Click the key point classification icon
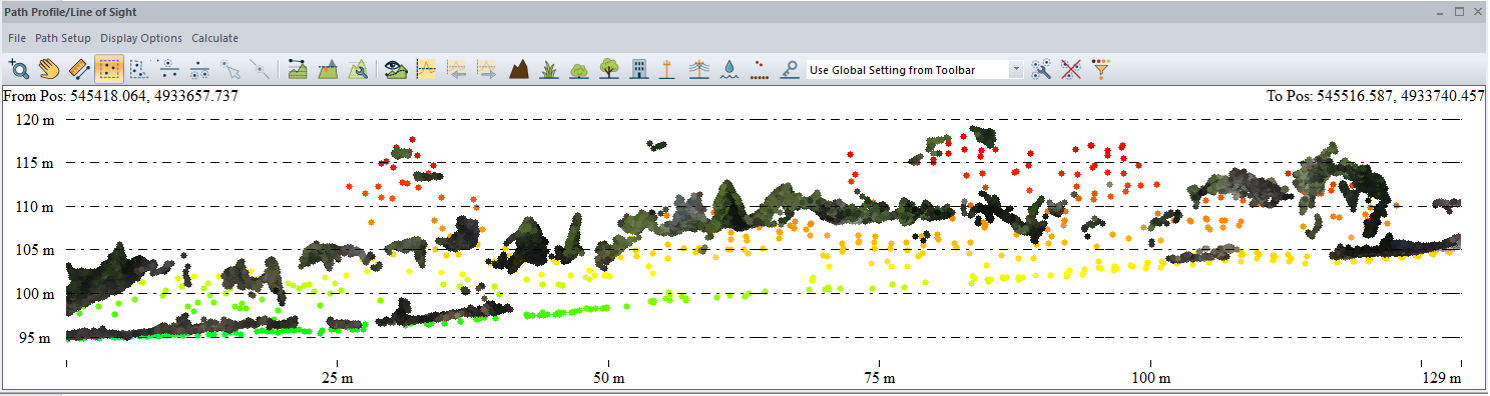This screenshot has height=396, width=1490. [x=790, y=69]
